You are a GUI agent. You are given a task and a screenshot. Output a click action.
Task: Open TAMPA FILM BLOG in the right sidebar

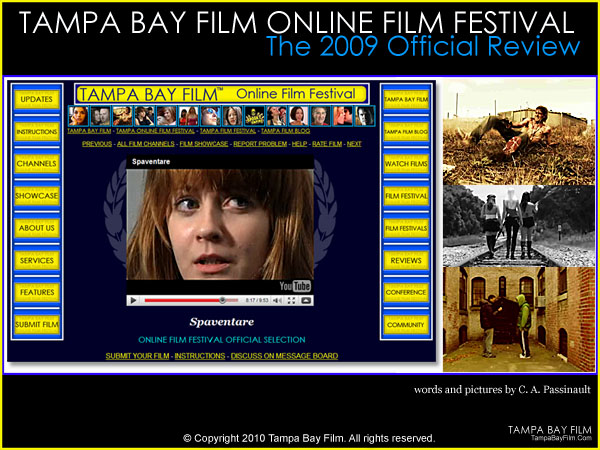pyautogui.click(x=406, y=132)
